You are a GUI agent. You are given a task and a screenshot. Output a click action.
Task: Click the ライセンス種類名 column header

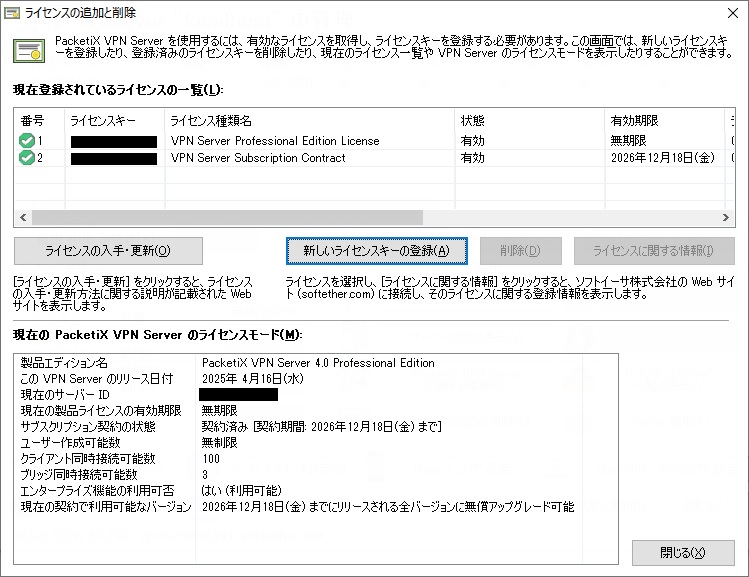coord(308,121)
